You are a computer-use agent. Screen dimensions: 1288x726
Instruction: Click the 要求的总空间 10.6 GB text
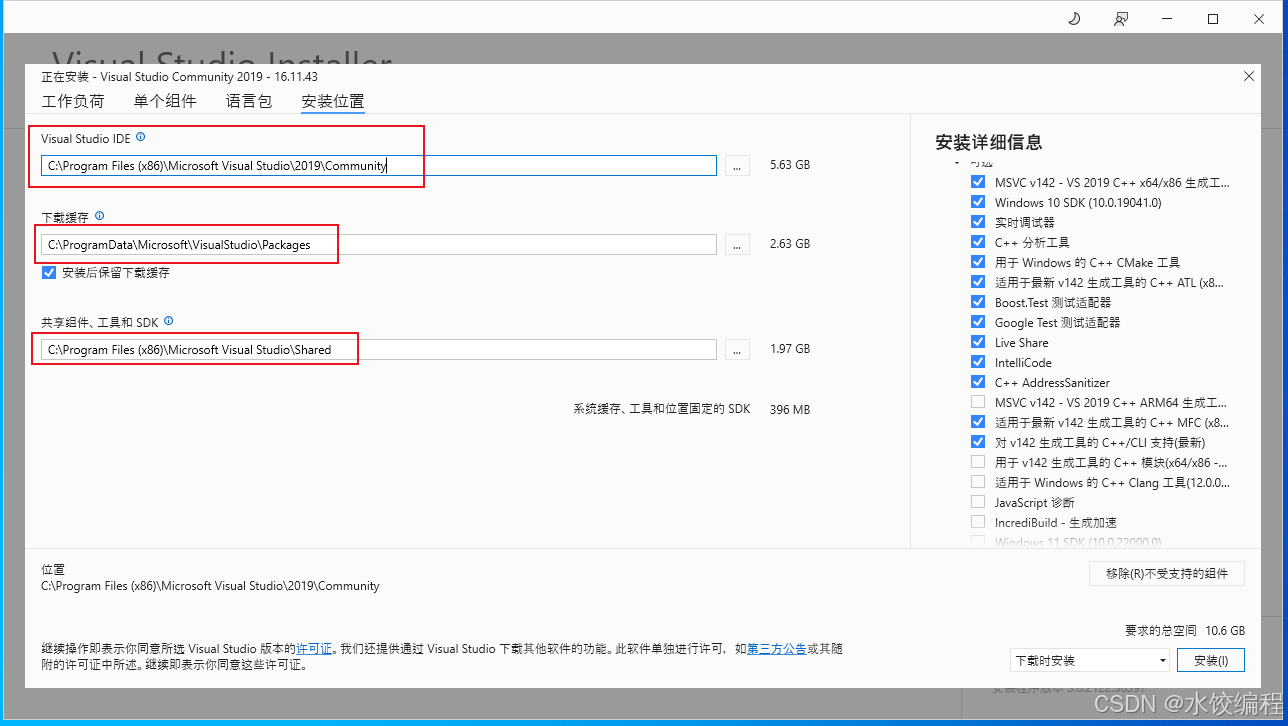(1185, 631)
